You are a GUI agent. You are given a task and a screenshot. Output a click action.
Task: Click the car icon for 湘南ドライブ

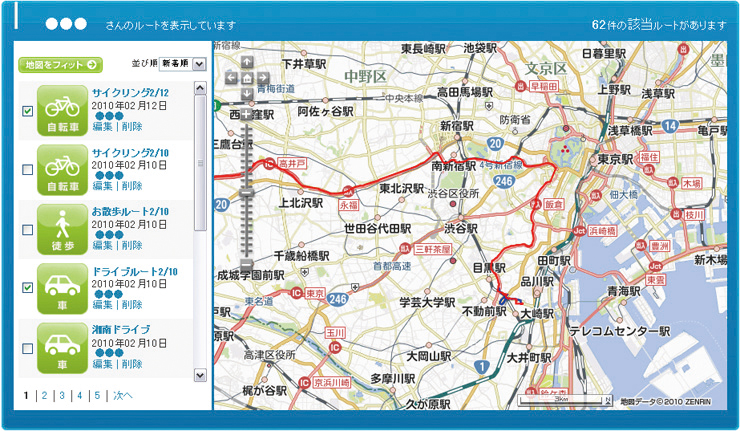63,346
